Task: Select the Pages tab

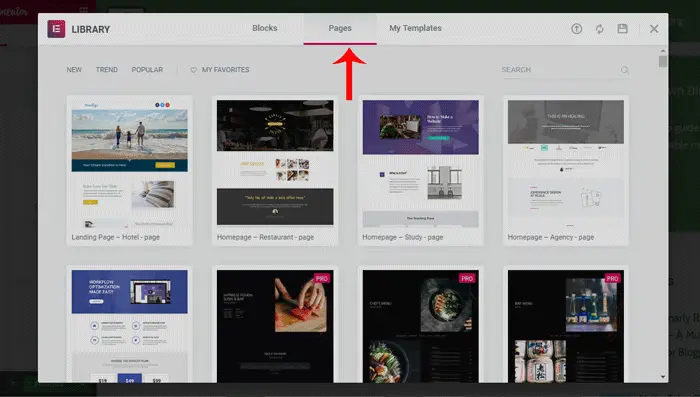Action: [340, 29]
